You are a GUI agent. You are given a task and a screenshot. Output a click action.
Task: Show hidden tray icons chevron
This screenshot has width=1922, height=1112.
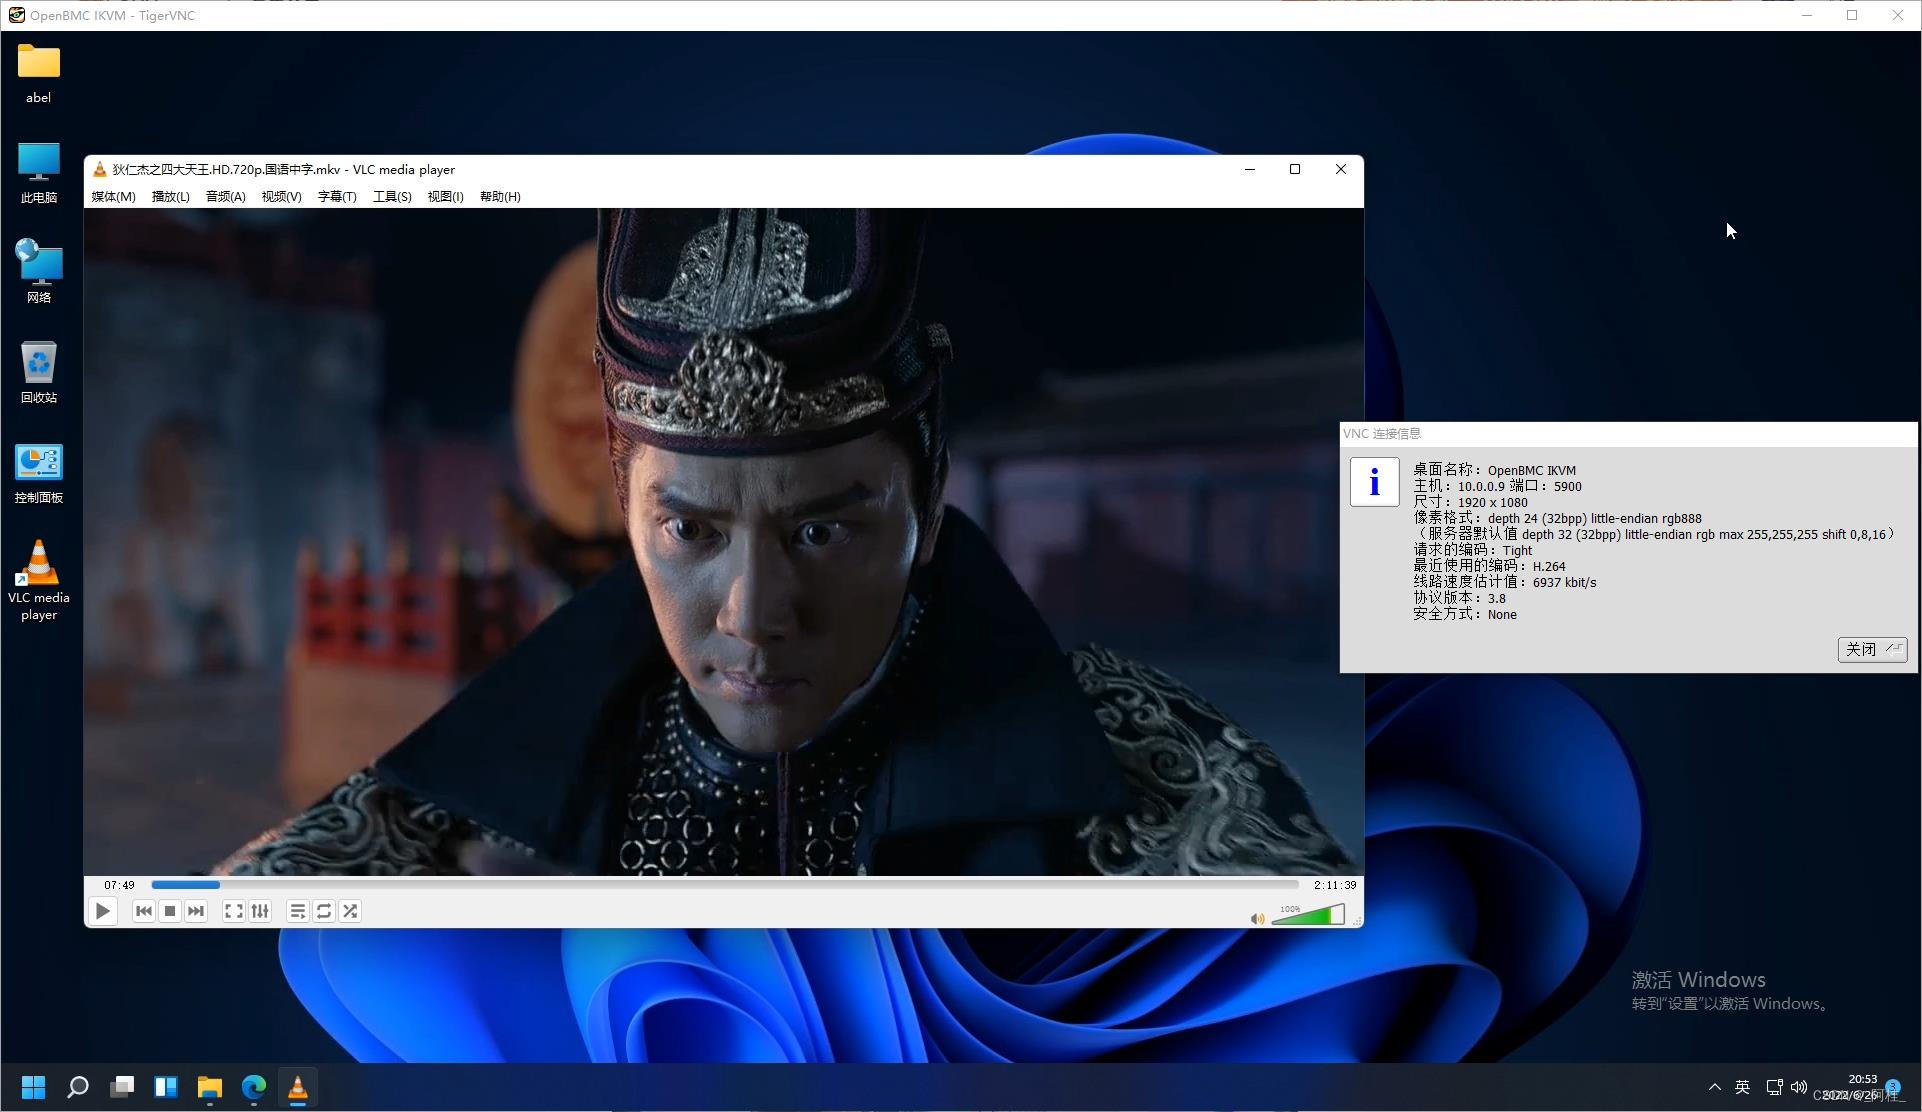(x=1714, y=1087)
